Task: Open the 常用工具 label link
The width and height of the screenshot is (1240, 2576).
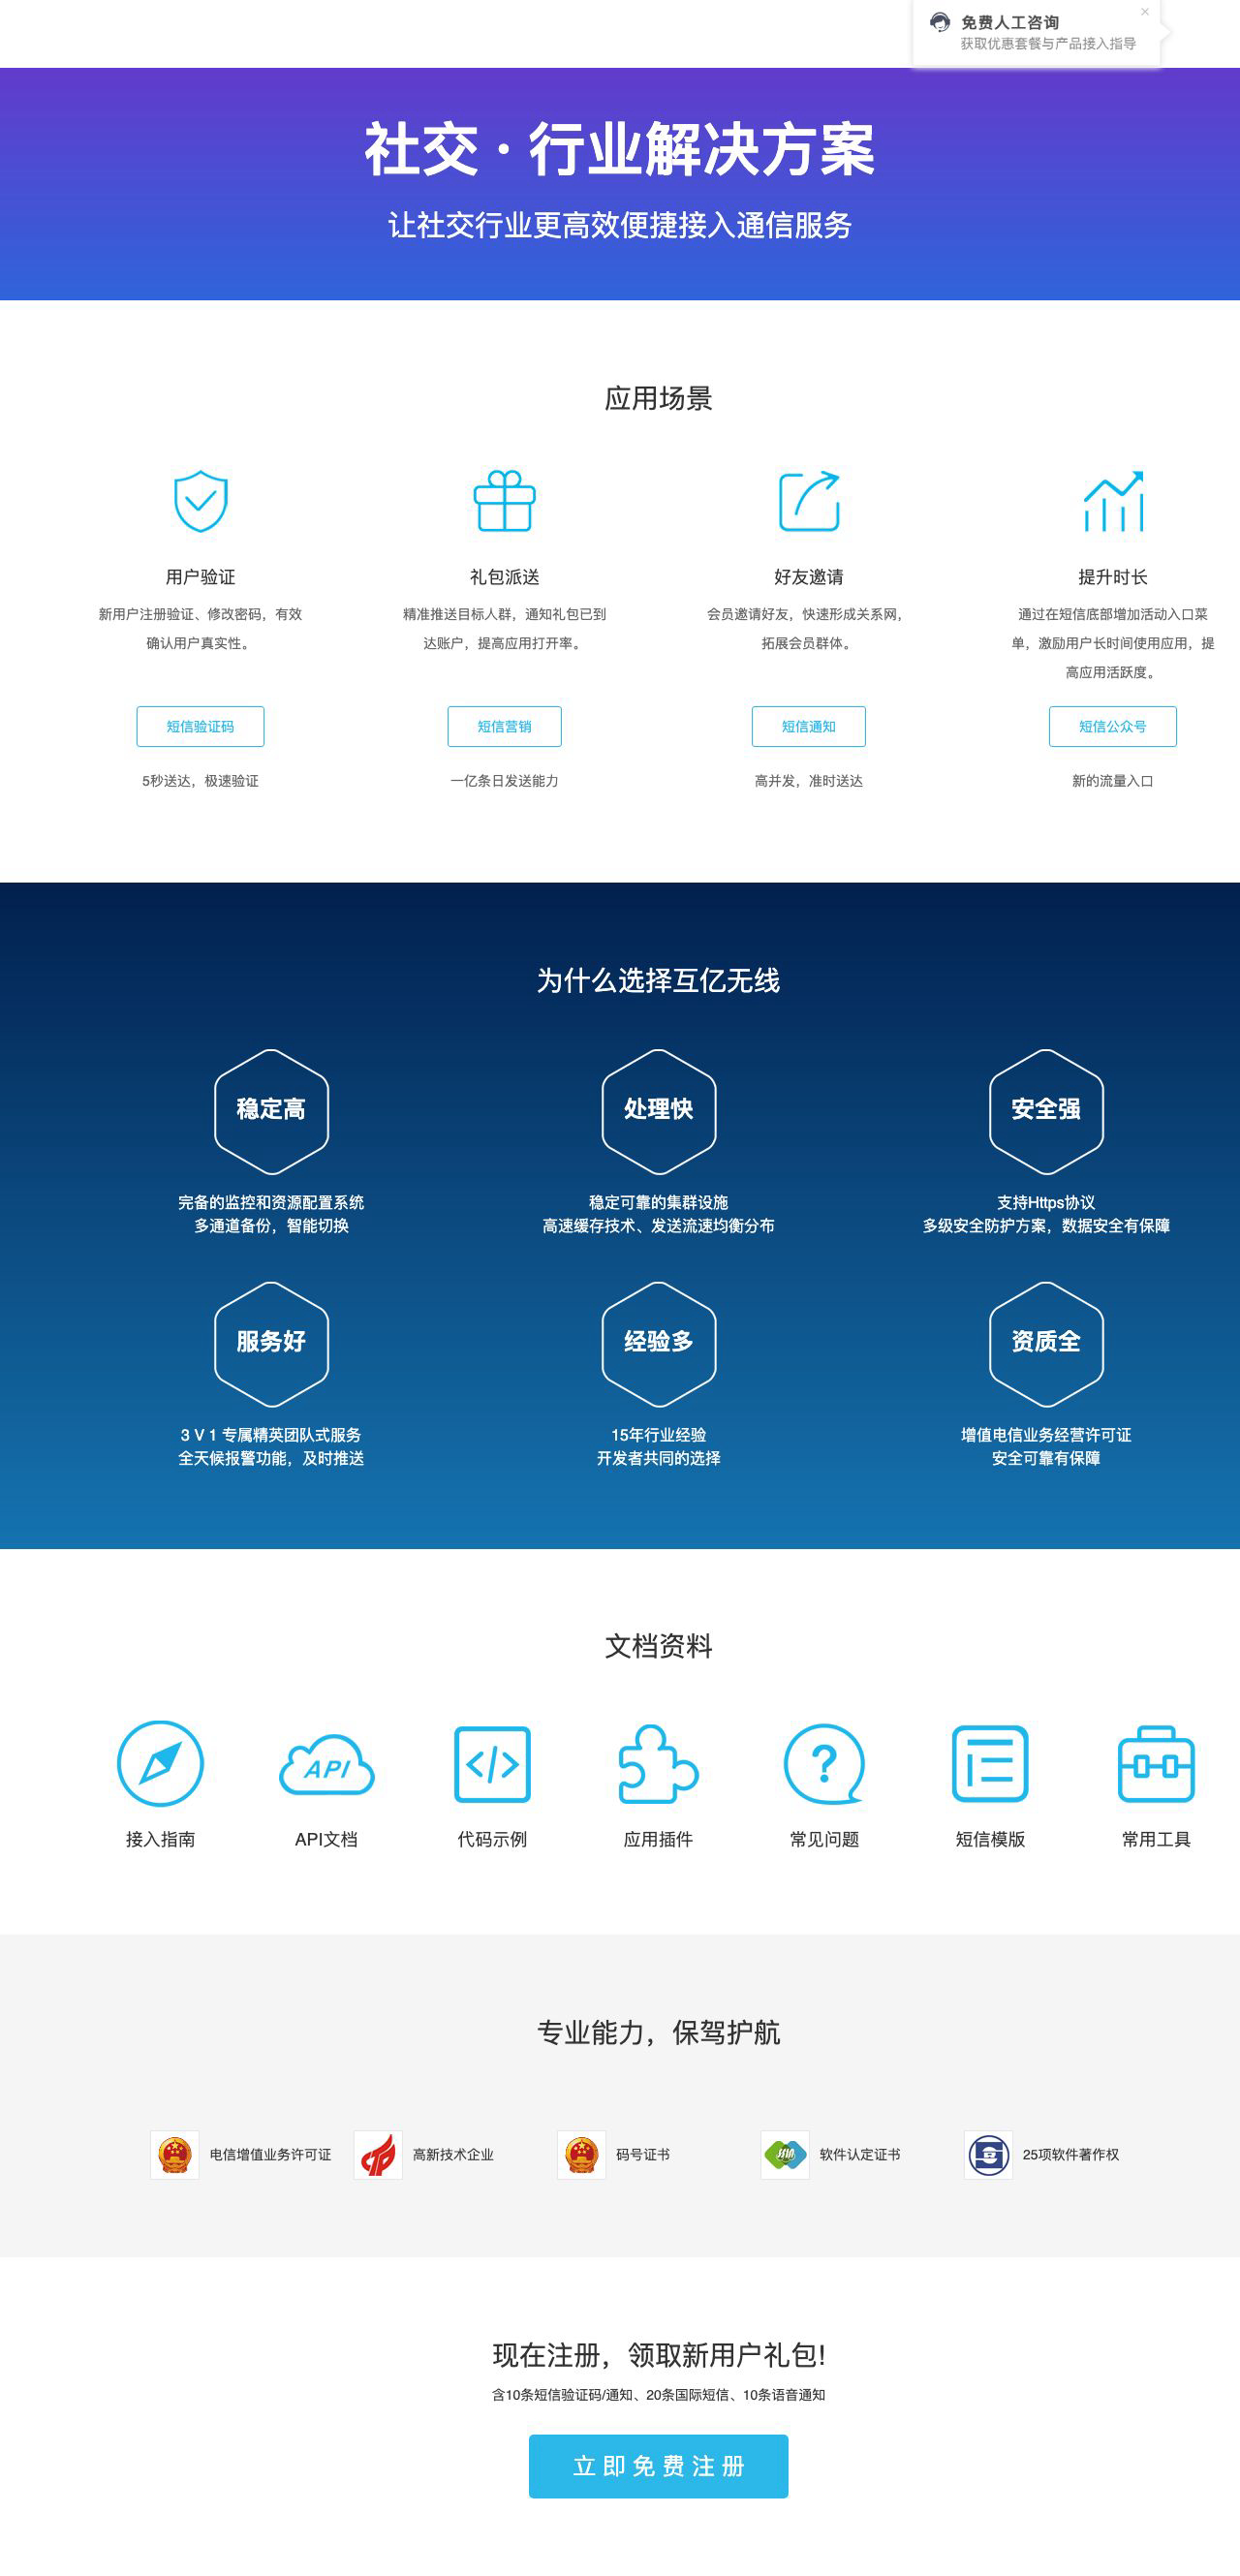Action: 1156,1839
